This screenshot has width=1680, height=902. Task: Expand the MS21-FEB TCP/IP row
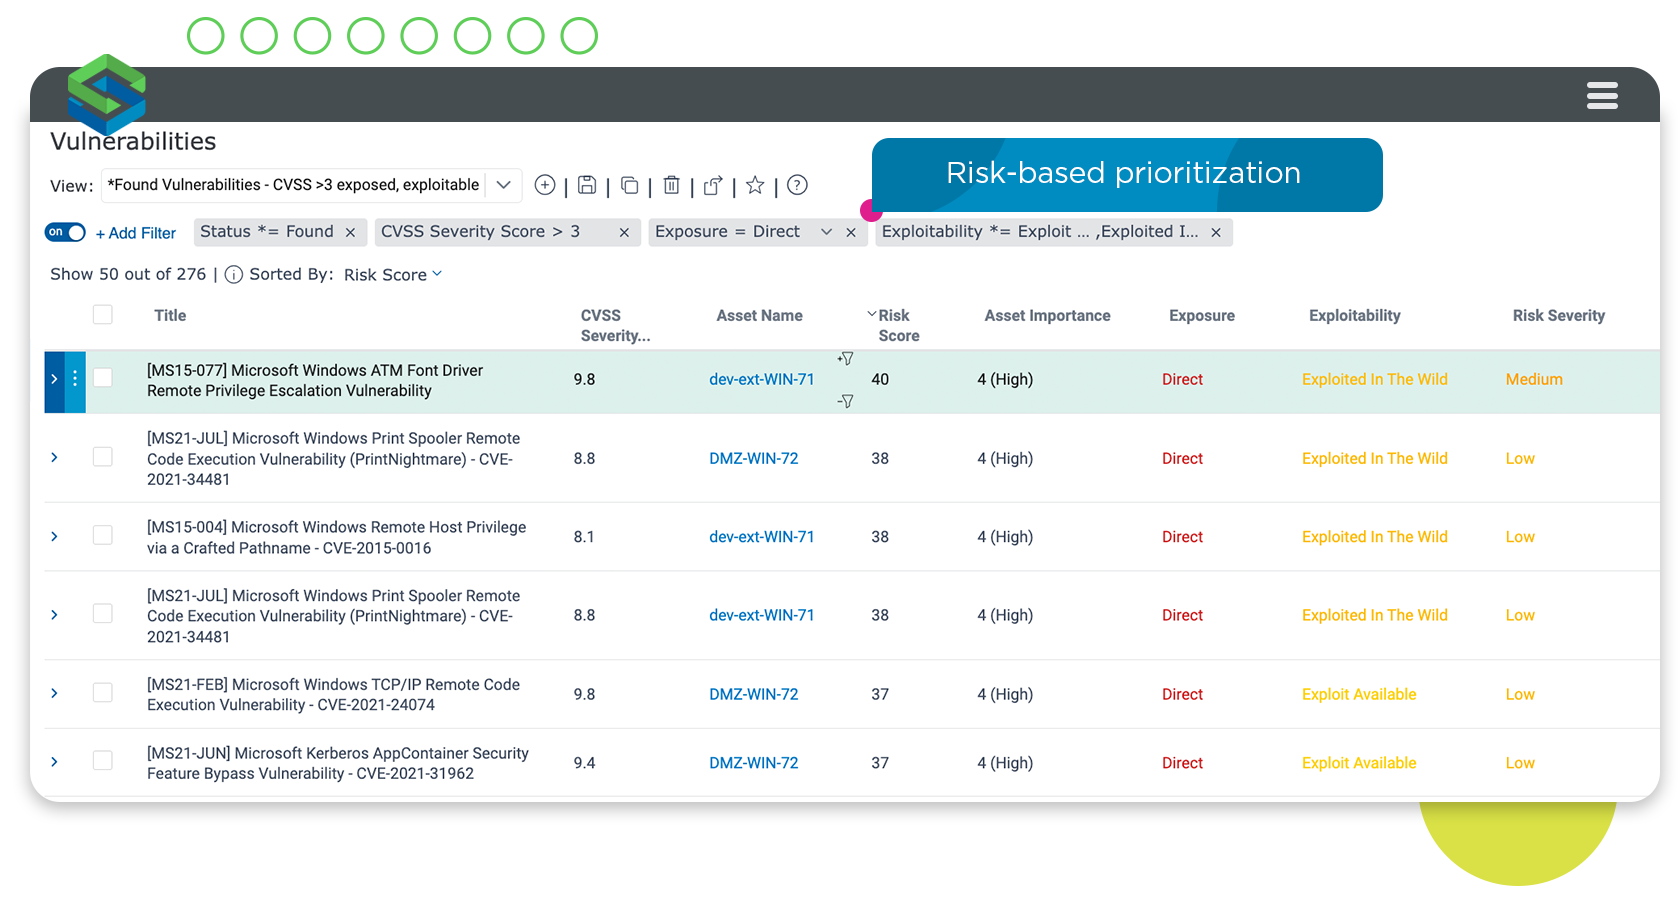(54, 694)
